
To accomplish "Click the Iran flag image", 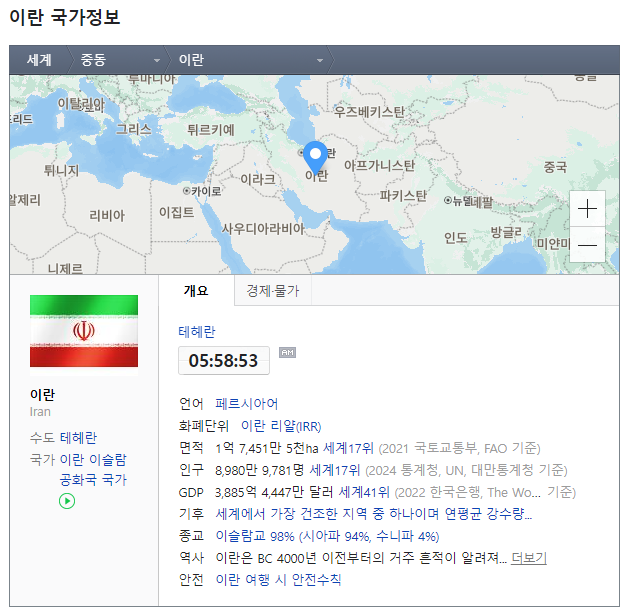I will 84,331.
